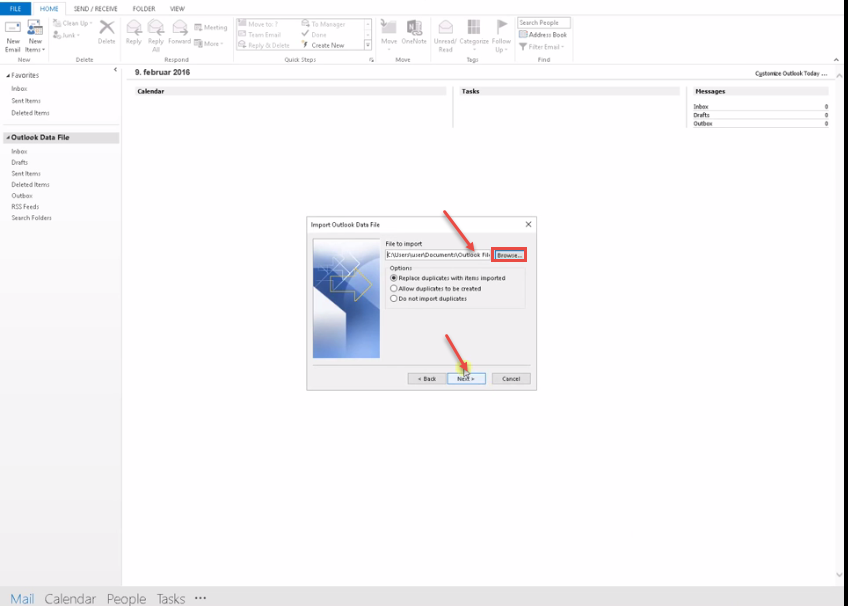Click the Next > button
Screen dimensions: 848x606
(466, 379)
